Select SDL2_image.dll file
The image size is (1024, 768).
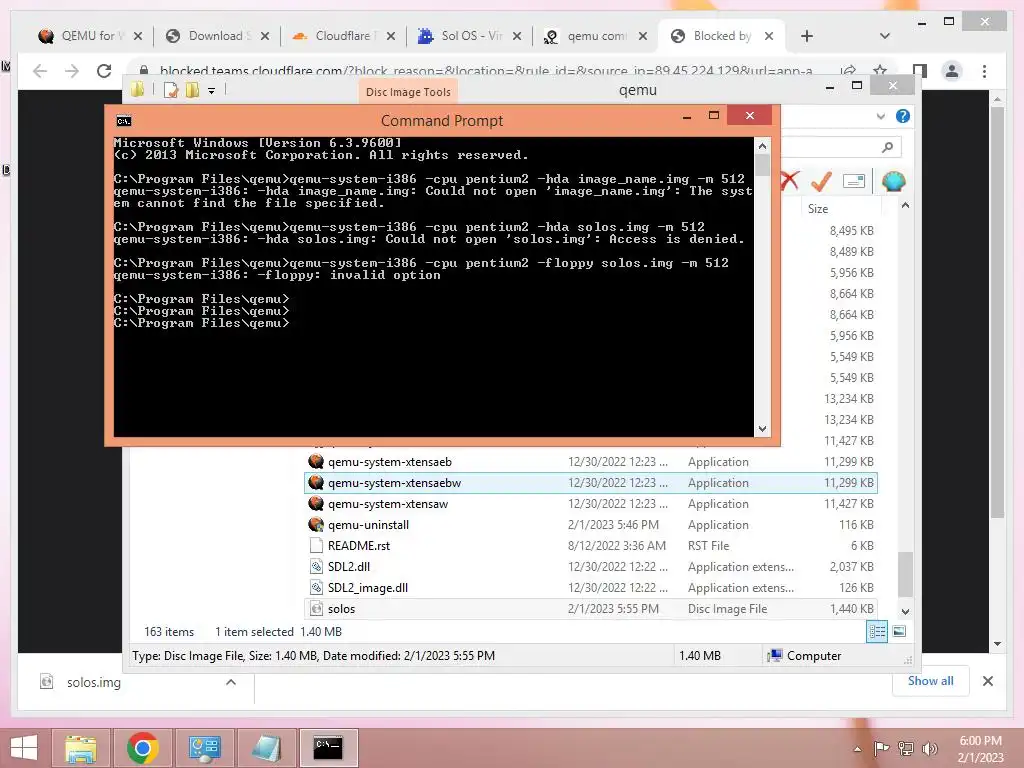tap(590, 587)
